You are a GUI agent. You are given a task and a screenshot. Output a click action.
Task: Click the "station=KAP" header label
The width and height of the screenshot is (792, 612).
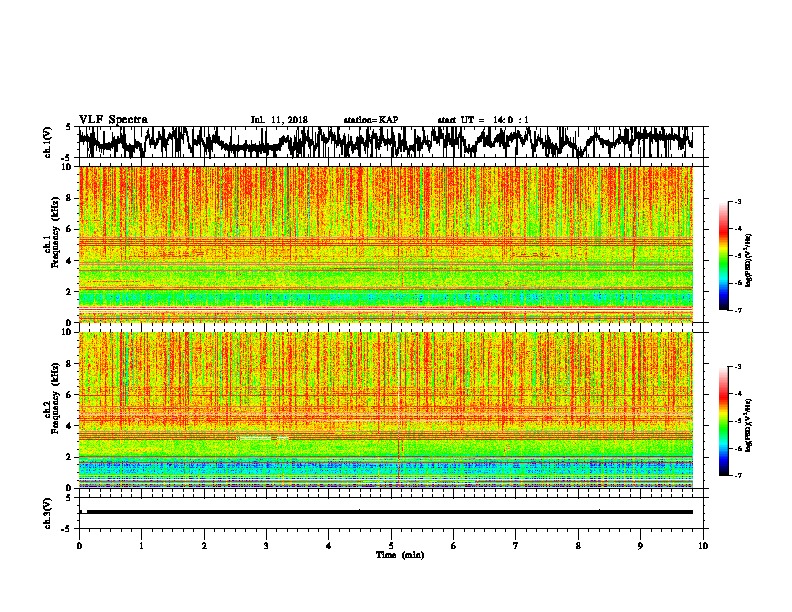click(x=371, y=120)
